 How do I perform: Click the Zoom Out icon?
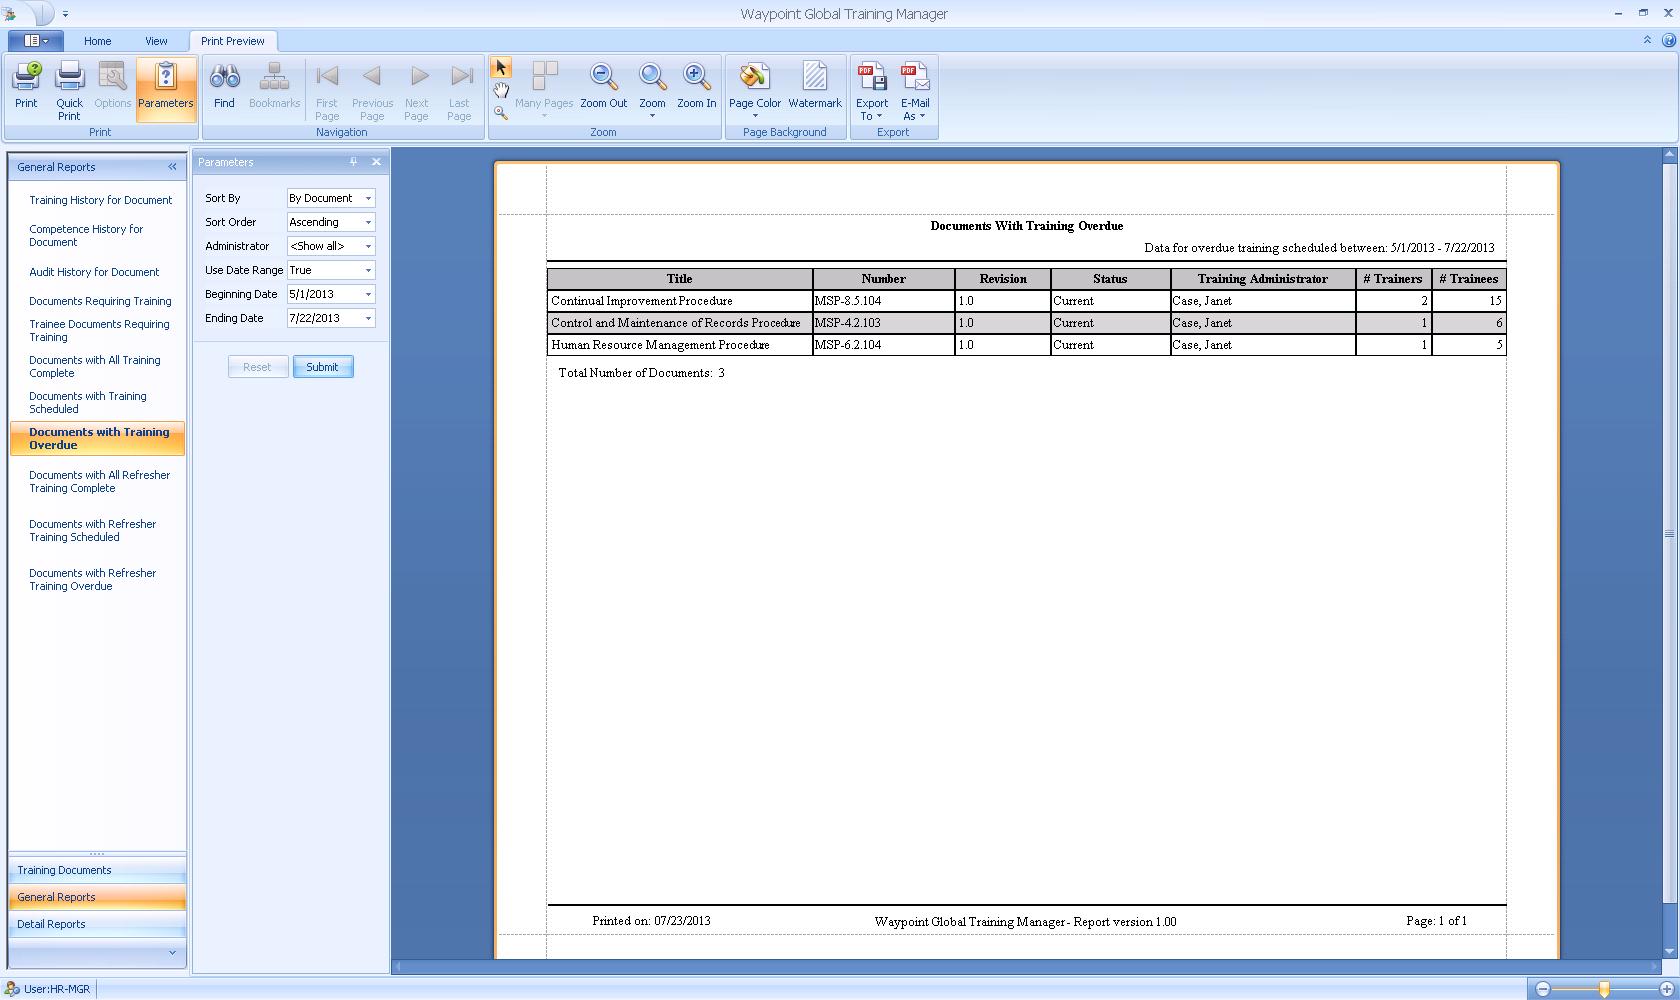[x=603, y=88]
